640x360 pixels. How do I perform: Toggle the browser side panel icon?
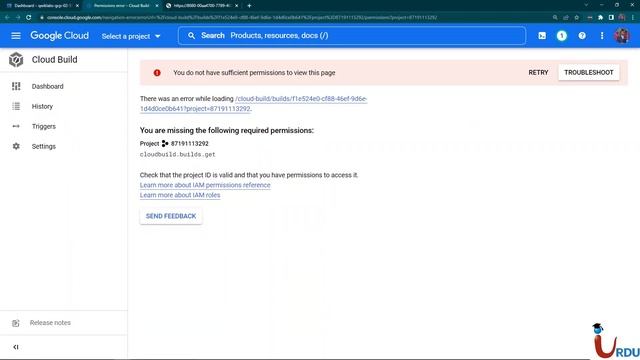coord(611,18)
